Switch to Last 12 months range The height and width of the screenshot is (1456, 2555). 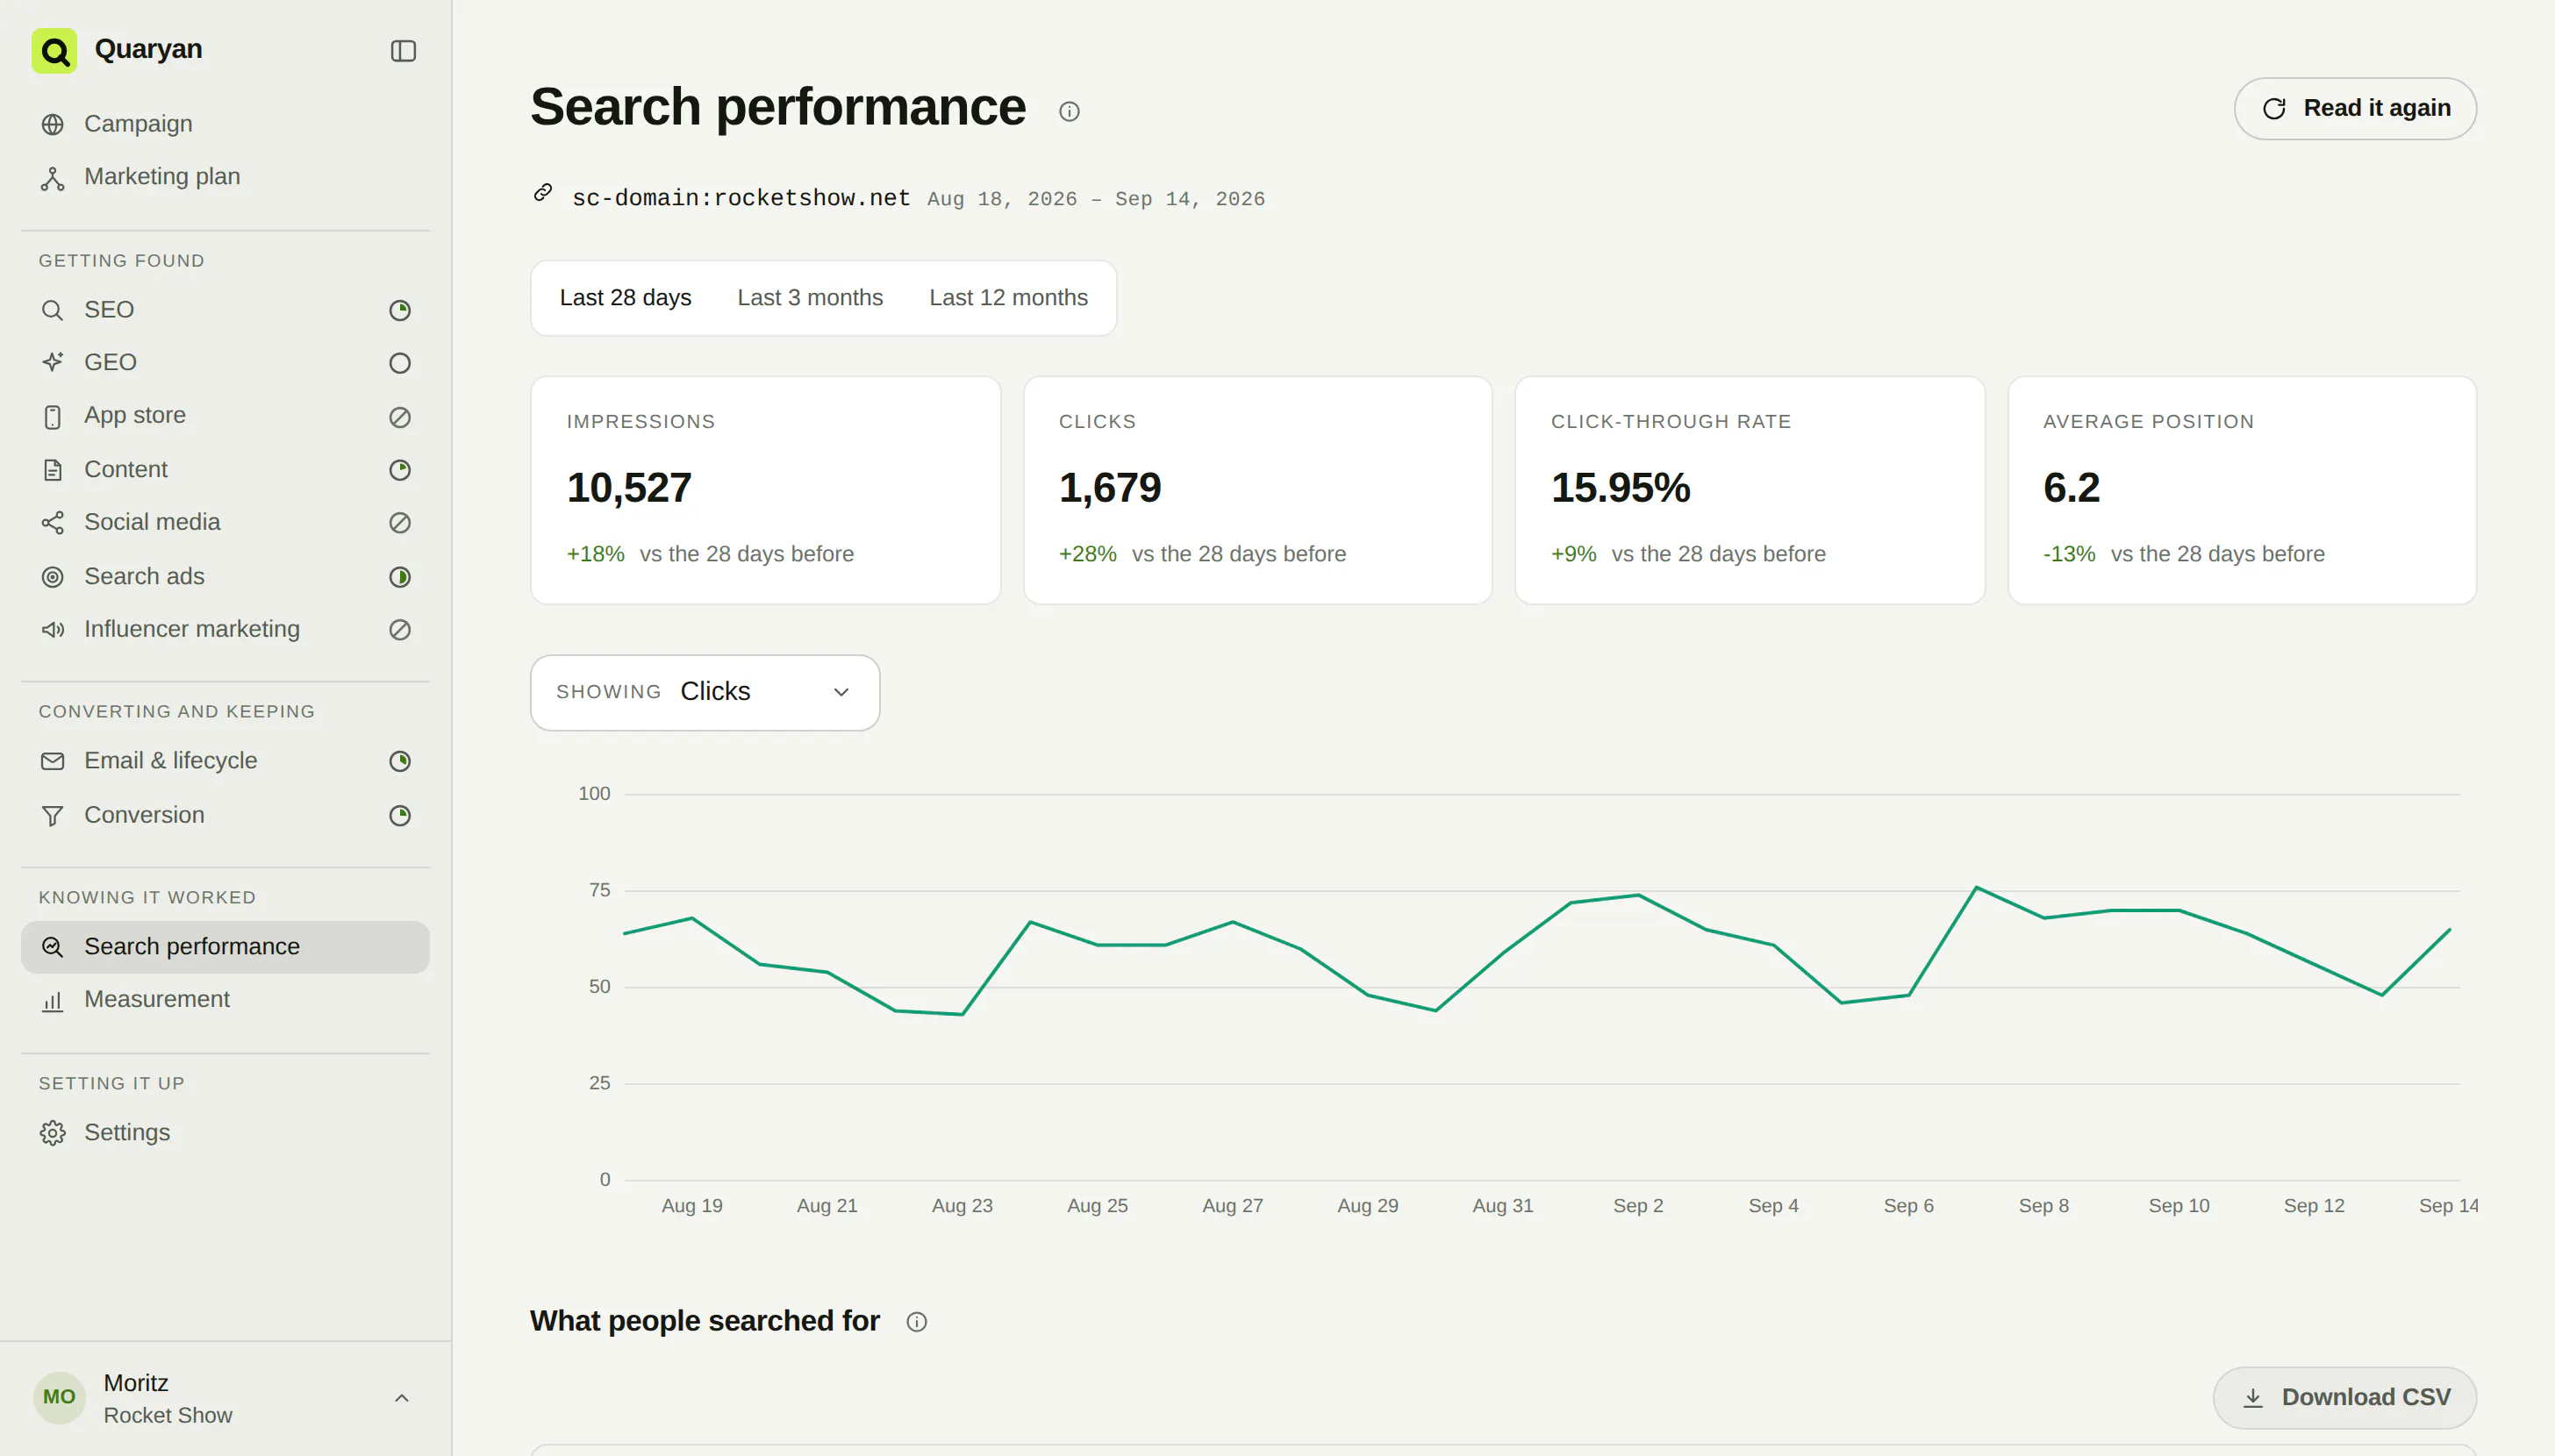[x=1008, y=298]
